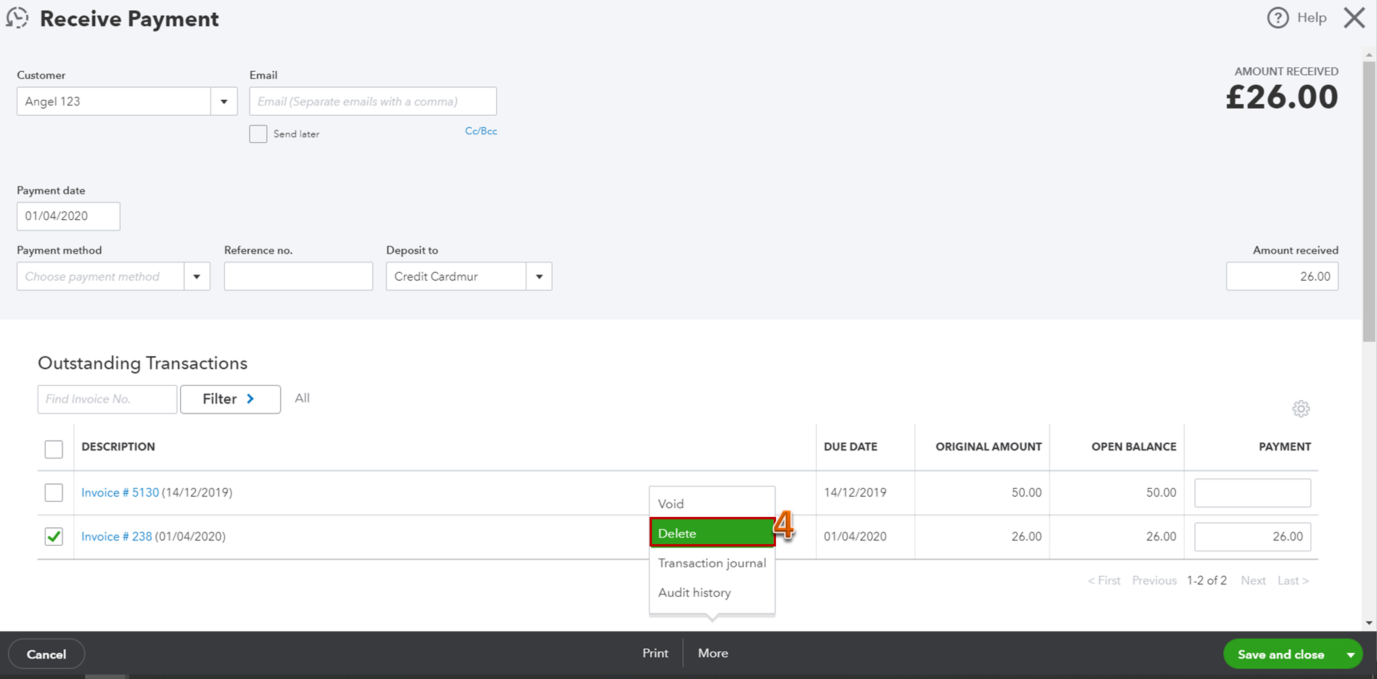
Task: Click the Help question mark icon
Action: 1278,17
